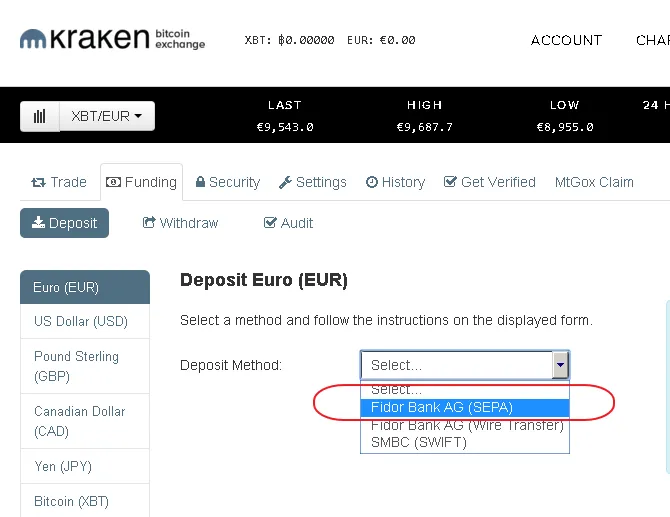Open the ACCOUNT menu
Image resolution: width=670 pixels, height=517 pixels.
(x=566, y=40)
